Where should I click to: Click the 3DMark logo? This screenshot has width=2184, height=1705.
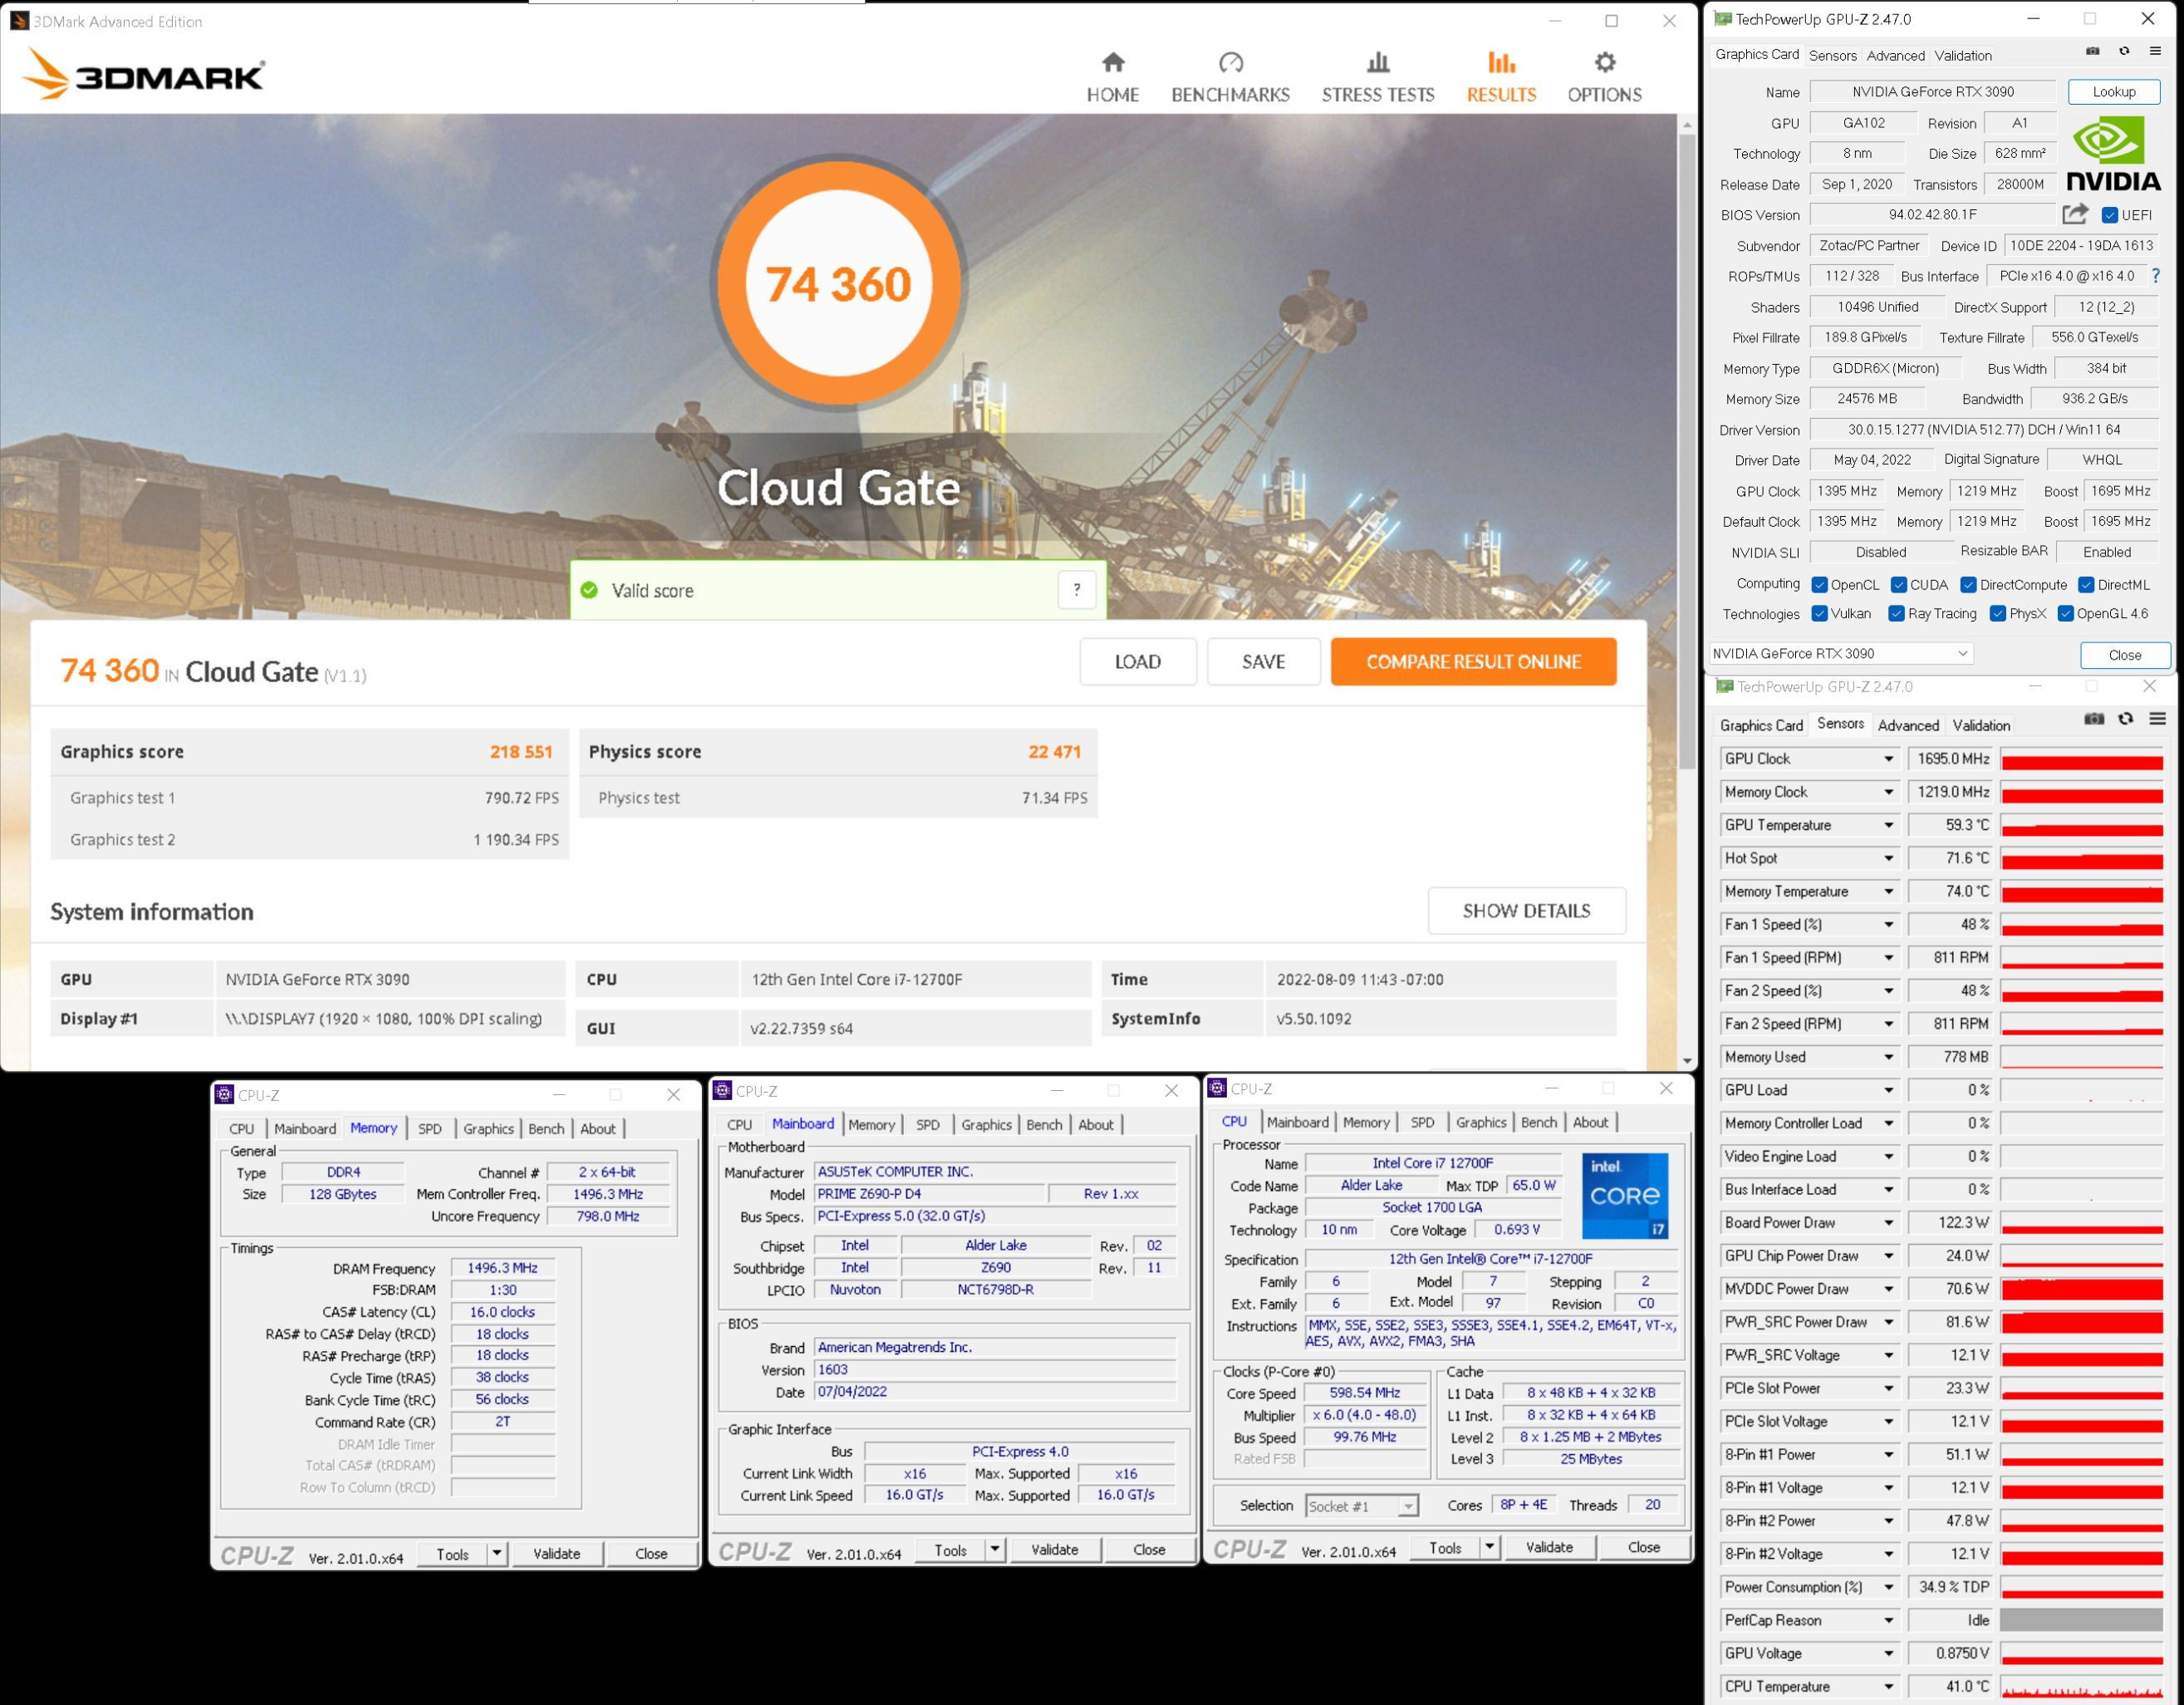[x=144, y=75]
